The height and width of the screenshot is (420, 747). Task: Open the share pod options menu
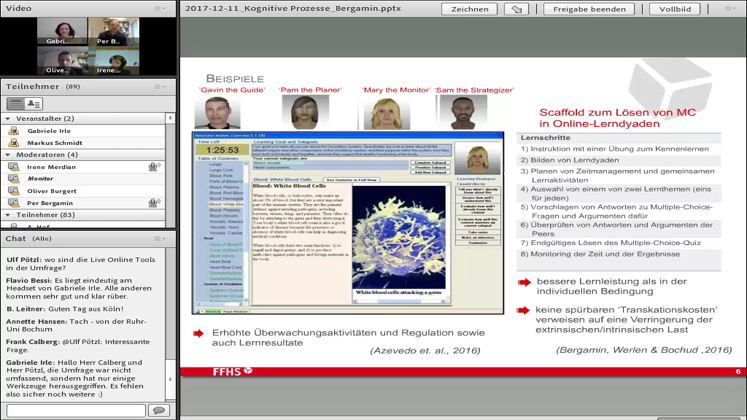pyautogui.click(x=730, y=9)
